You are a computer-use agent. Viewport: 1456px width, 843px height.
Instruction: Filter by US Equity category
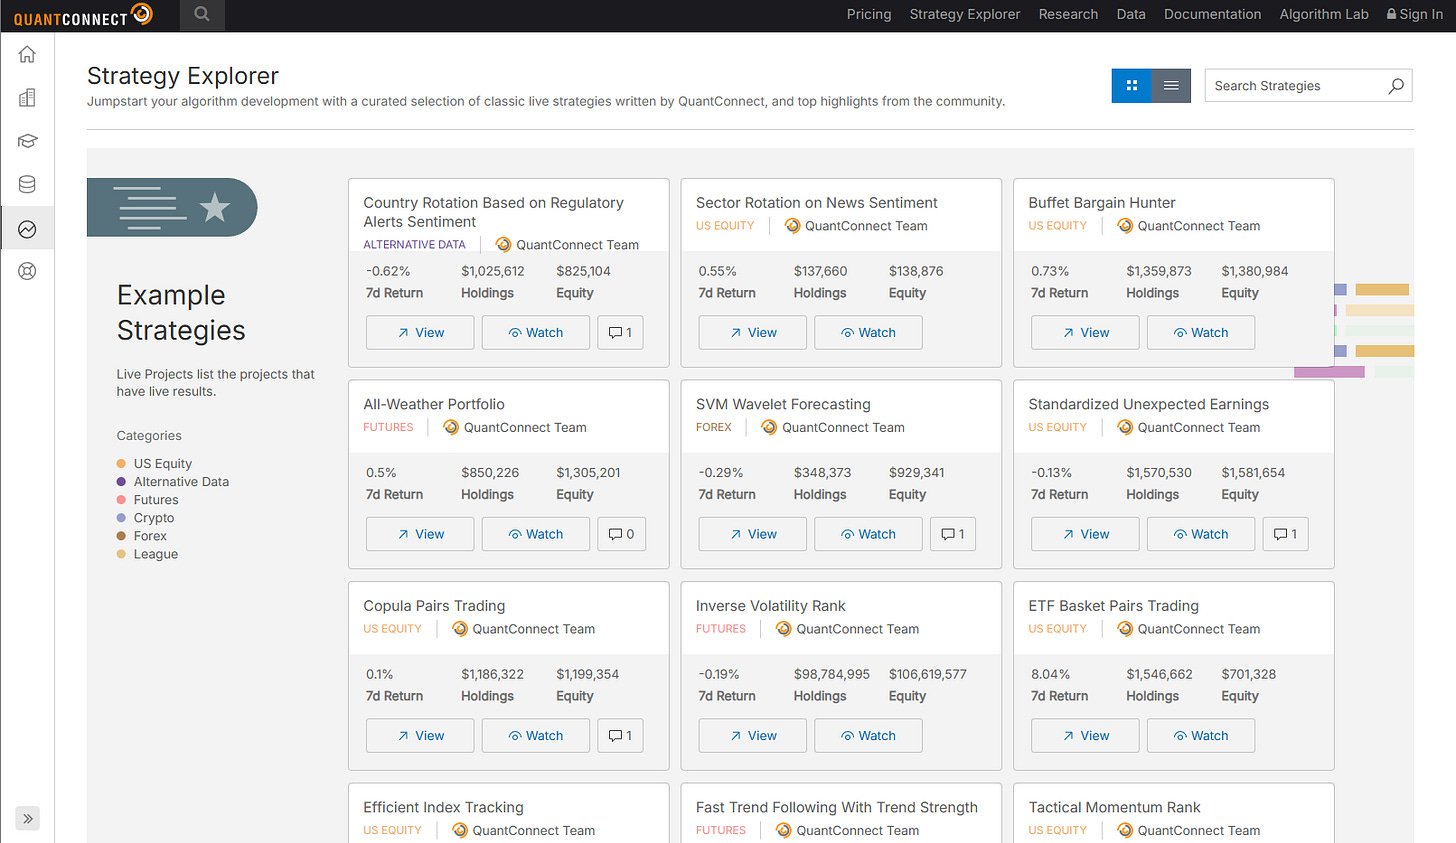163,464
